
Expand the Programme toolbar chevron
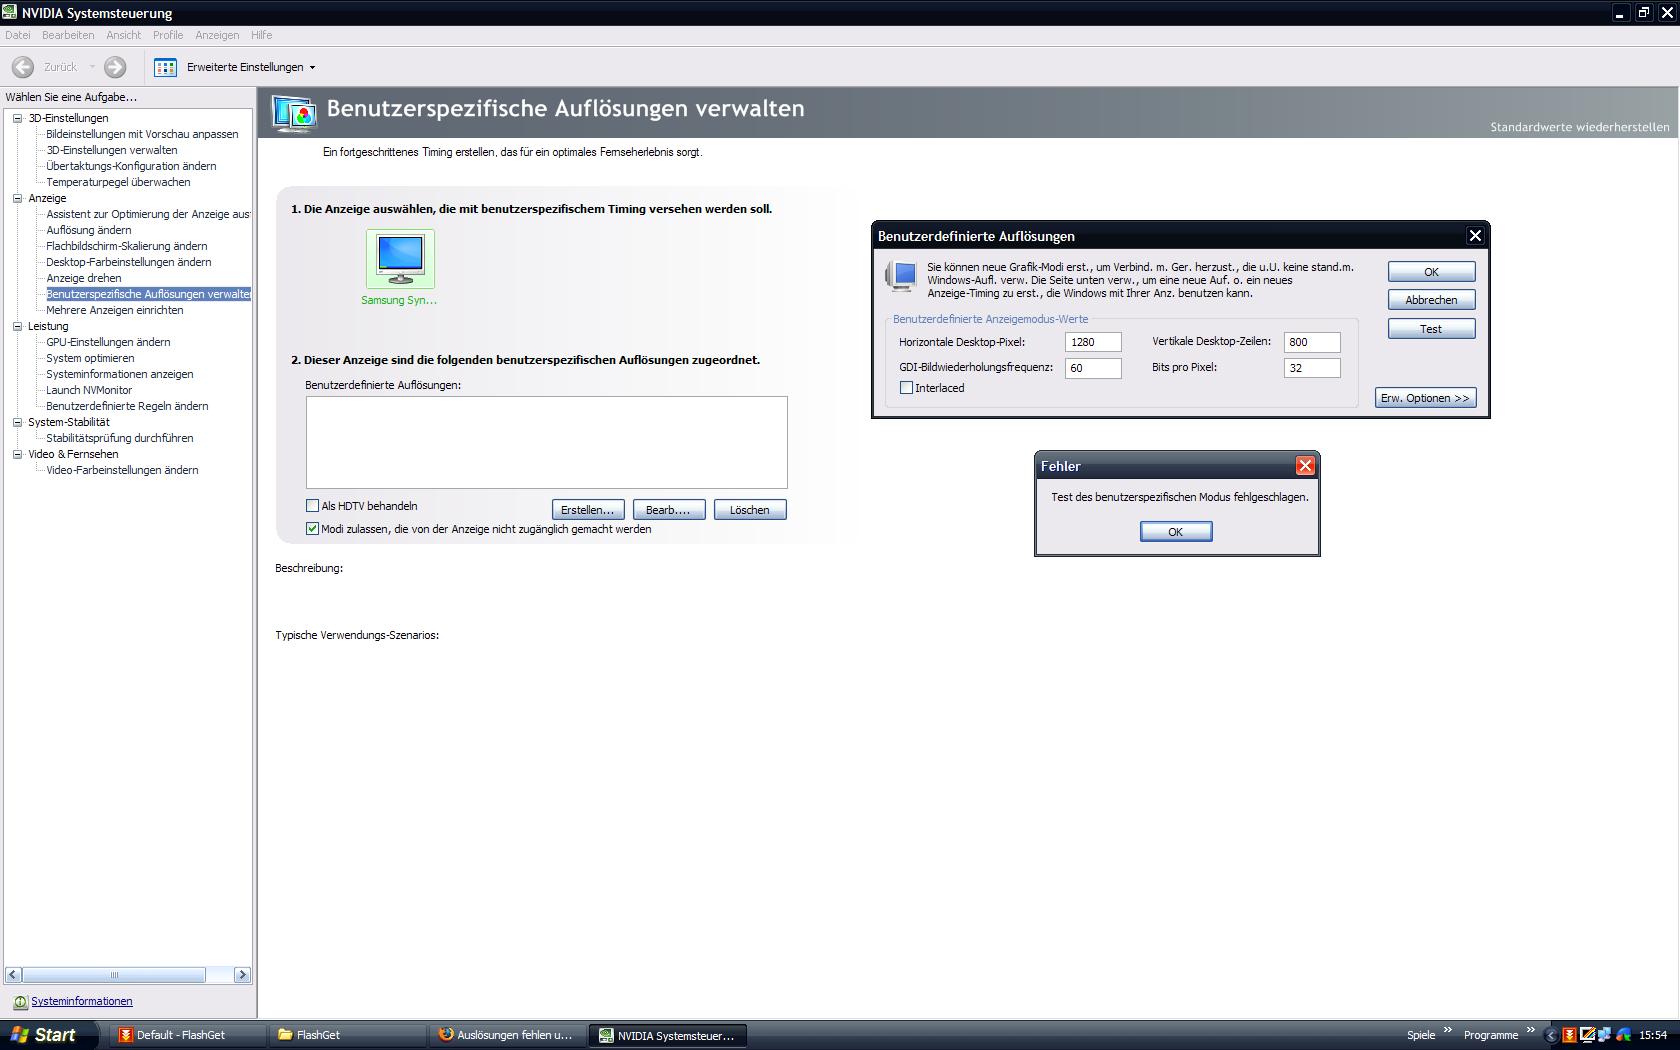point(1530,1030)
